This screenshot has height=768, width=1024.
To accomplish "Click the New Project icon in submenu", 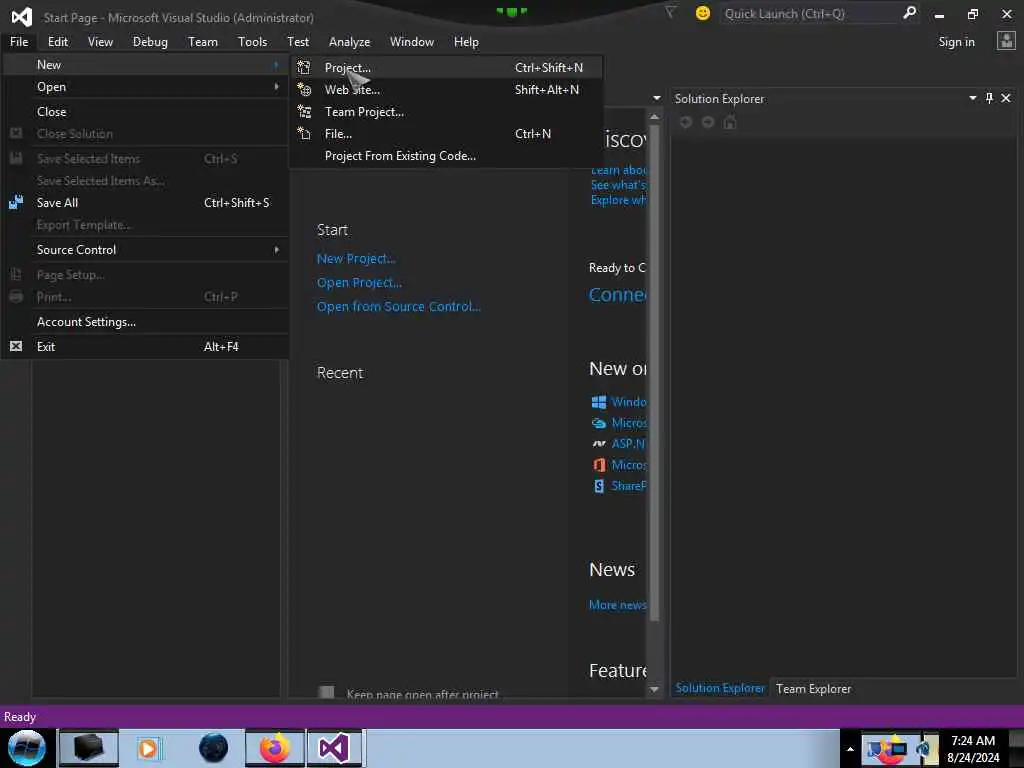I will [304, 67].
